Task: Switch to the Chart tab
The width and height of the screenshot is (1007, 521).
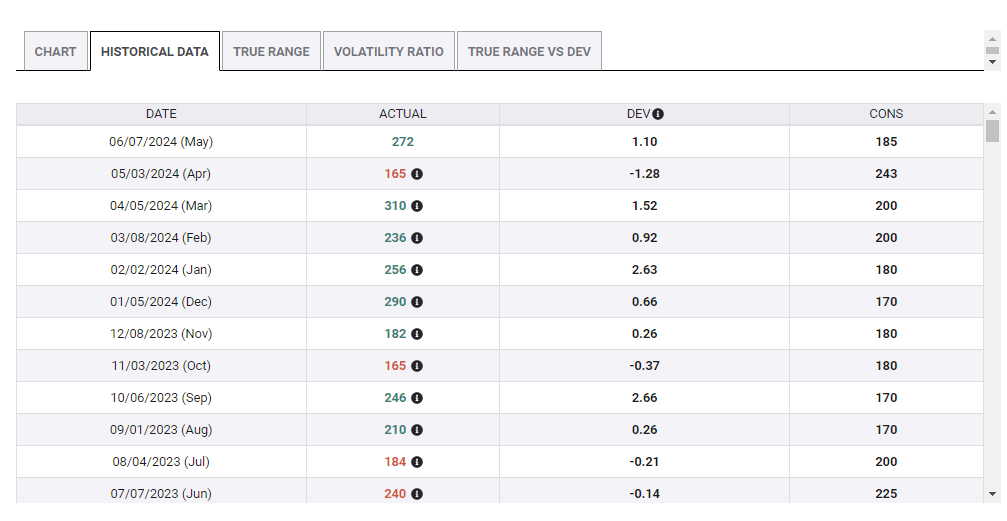Action: pos(55,51)
